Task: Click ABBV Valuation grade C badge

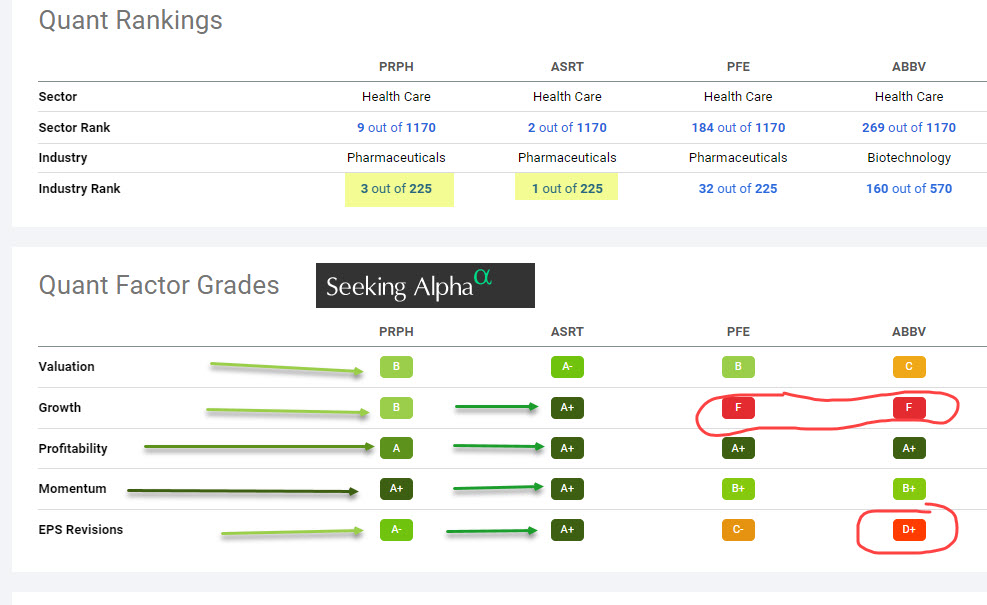Action: point(909,367)
